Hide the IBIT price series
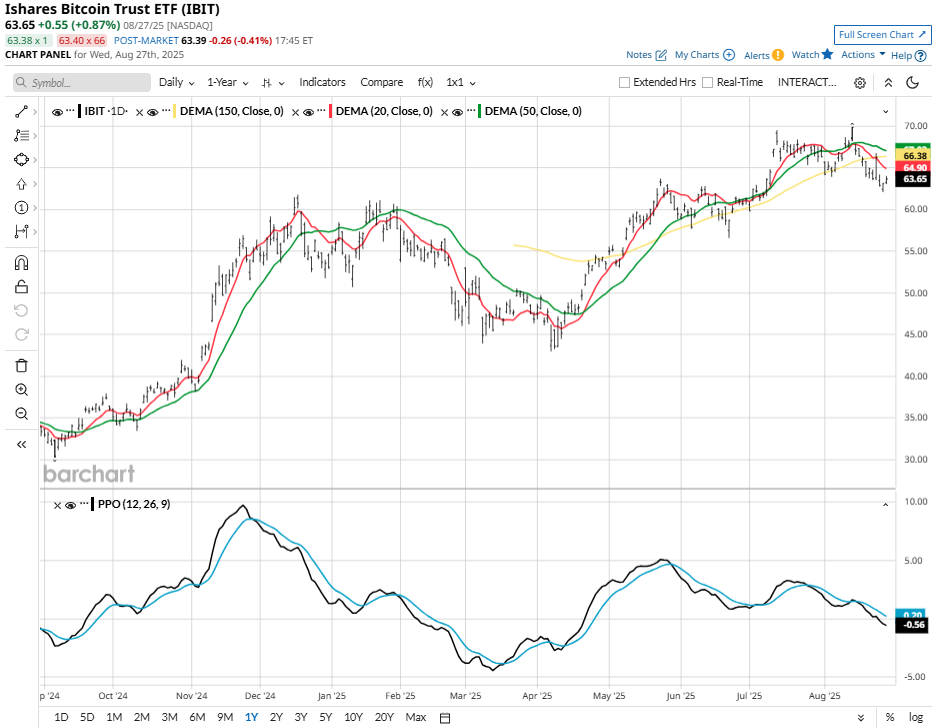The height and width of the screenshot is (728, 951). pyautogui.click(x=58, y=112)
